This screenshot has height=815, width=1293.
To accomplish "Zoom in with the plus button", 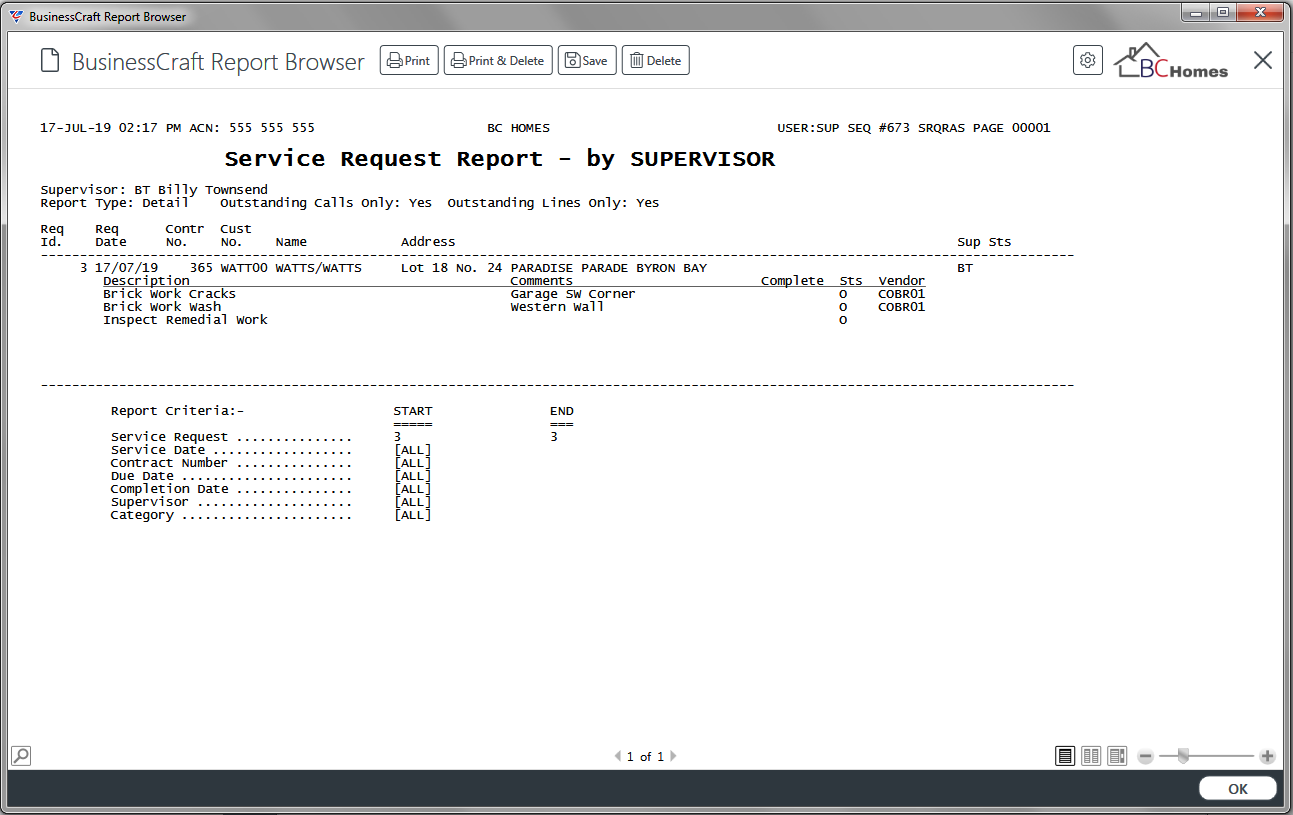I will coord(1267,757).
